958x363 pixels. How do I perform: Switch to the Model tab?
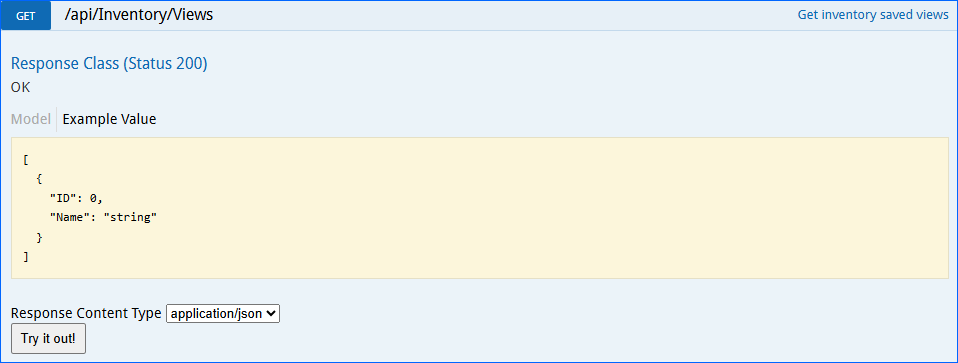tap(31, 119)
